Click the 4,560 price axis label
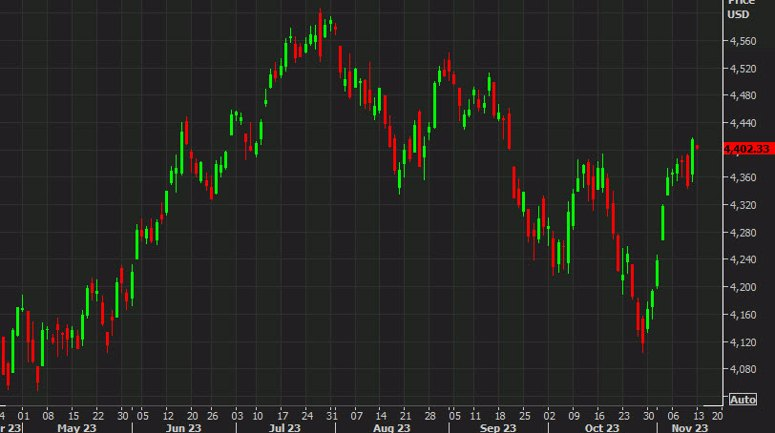This screenshot has width=775, height=433. 744,41
